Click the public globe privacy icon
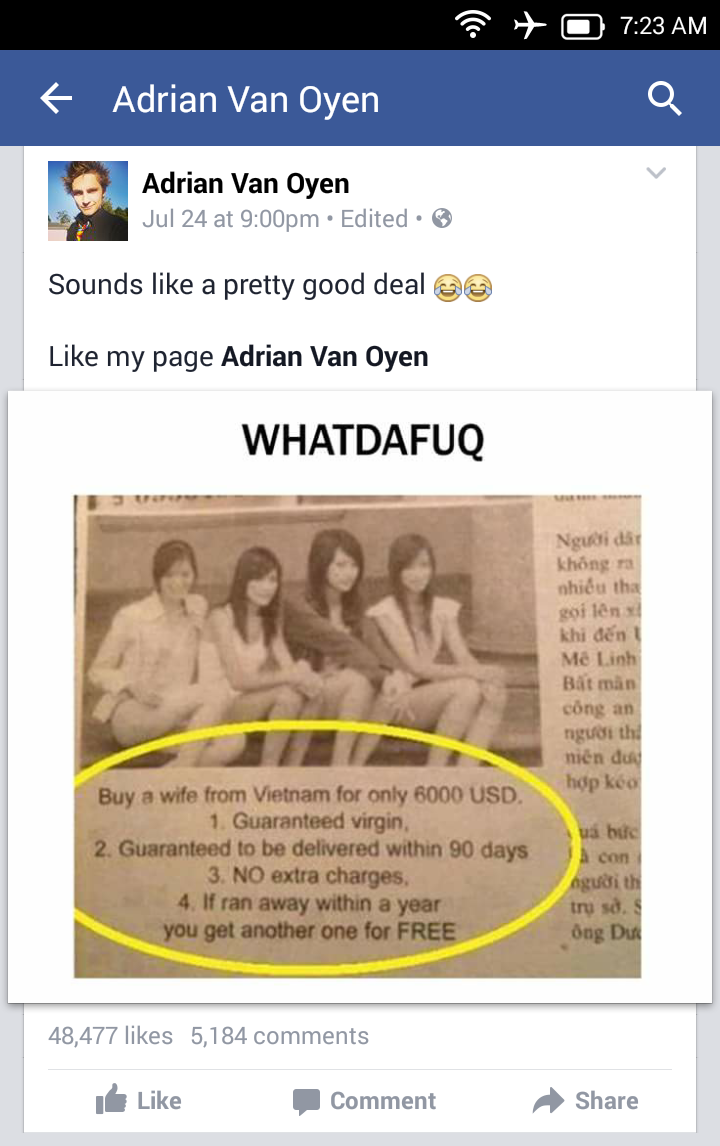720x1146 pixels. 442,218
